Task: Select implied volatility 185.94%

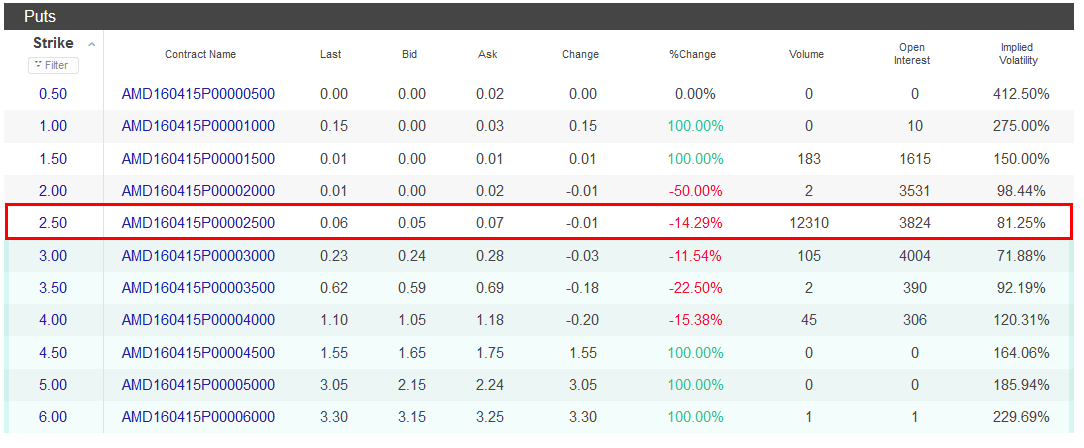Action: point(1019,385)
